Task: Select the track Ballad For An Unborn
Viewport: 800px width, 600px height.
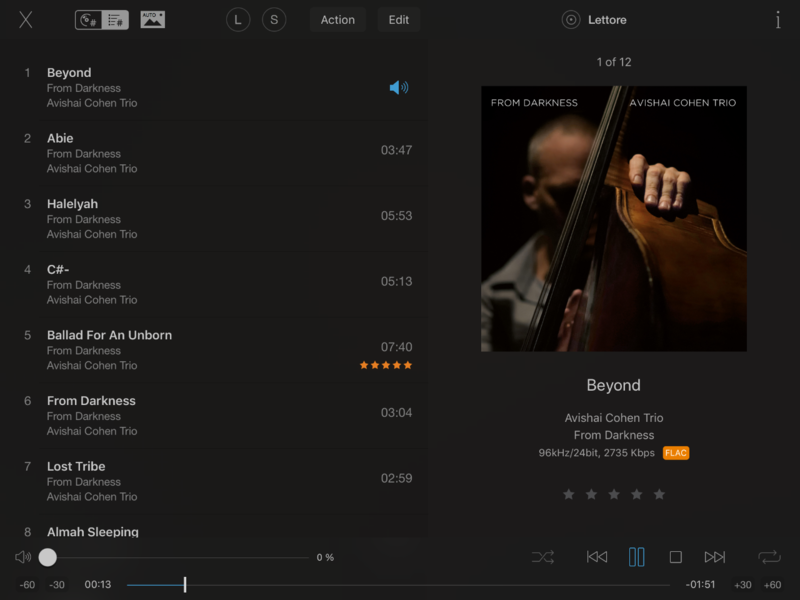Action: pyautogui.click(x=110, y=335)
